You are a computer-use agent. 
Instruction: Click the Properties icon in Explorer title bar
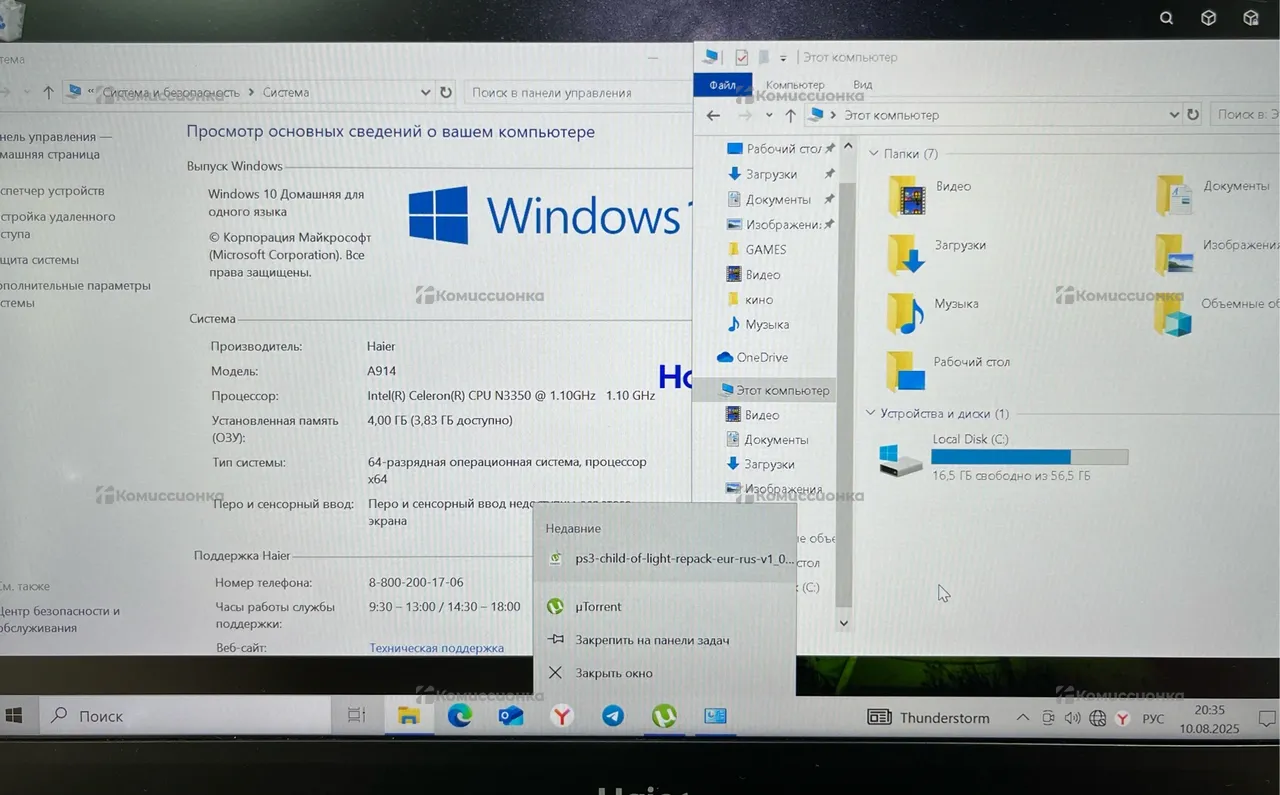click(x=741, y=57)
